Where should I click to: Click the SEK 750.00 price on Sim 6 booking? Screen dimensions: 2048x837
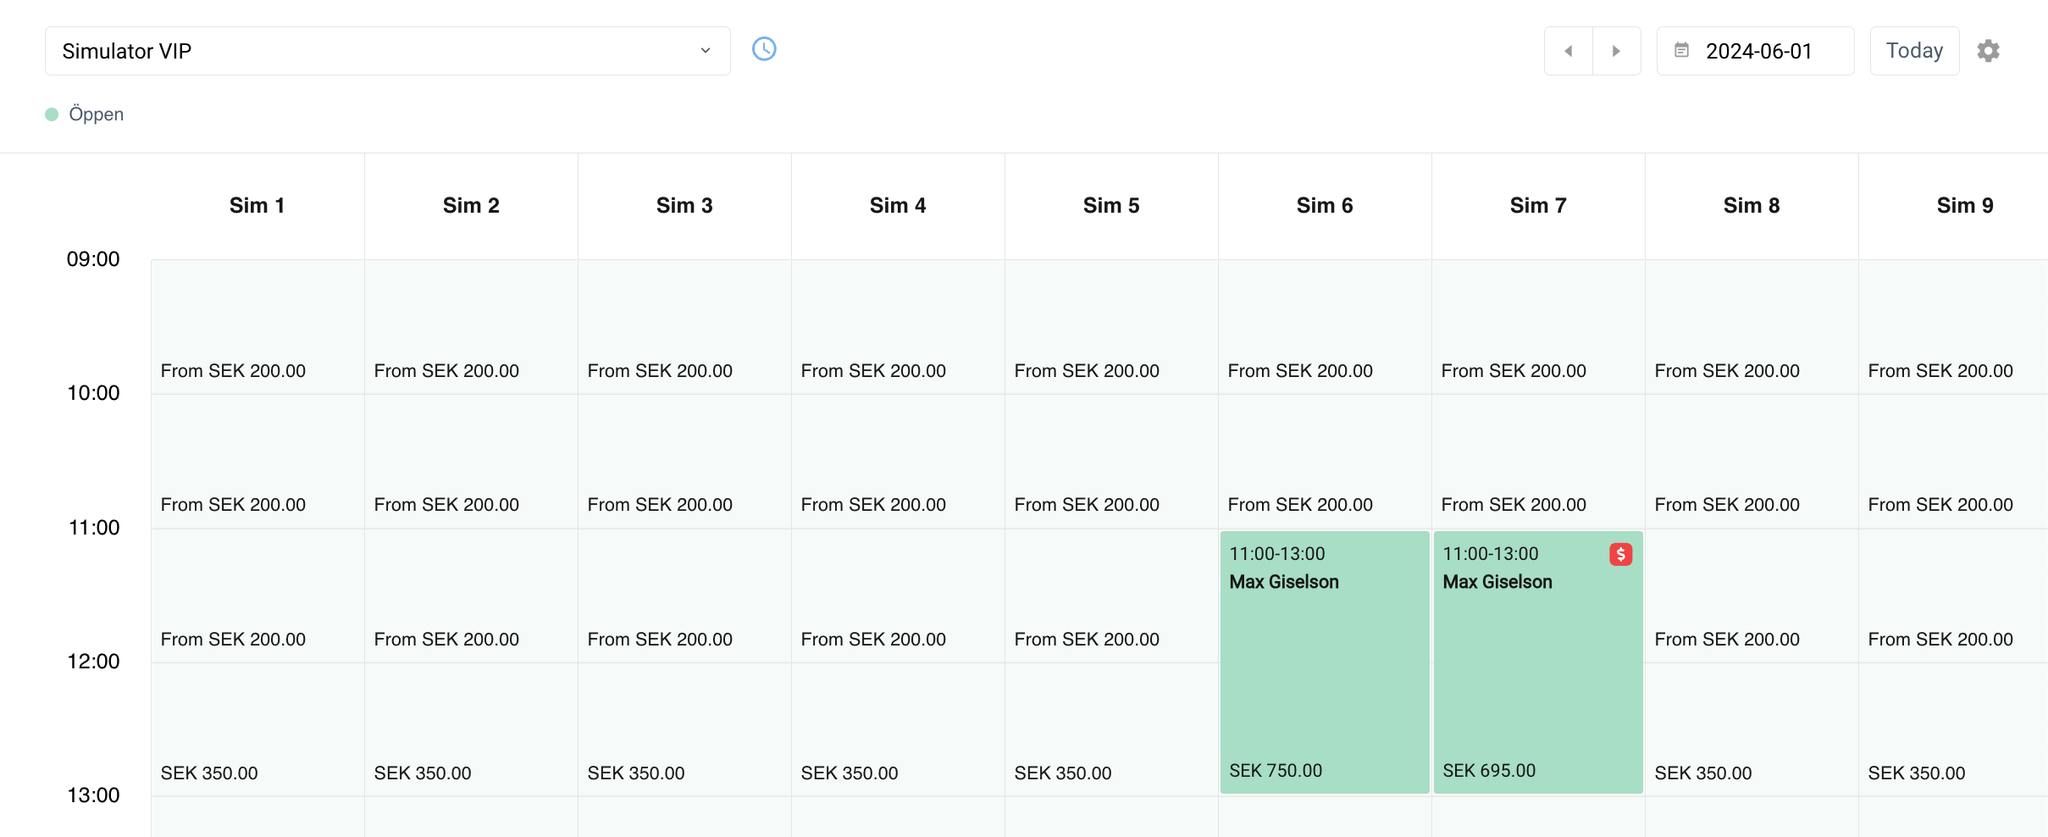point(1276,771)
